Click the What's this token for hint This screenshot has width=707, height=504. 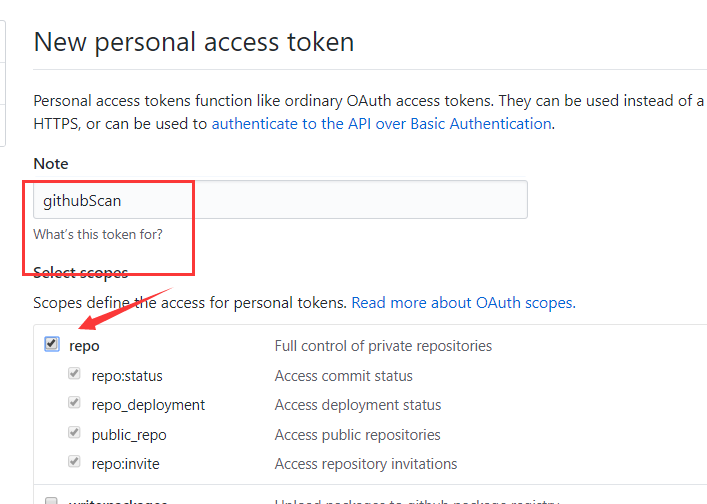(98, 235)
